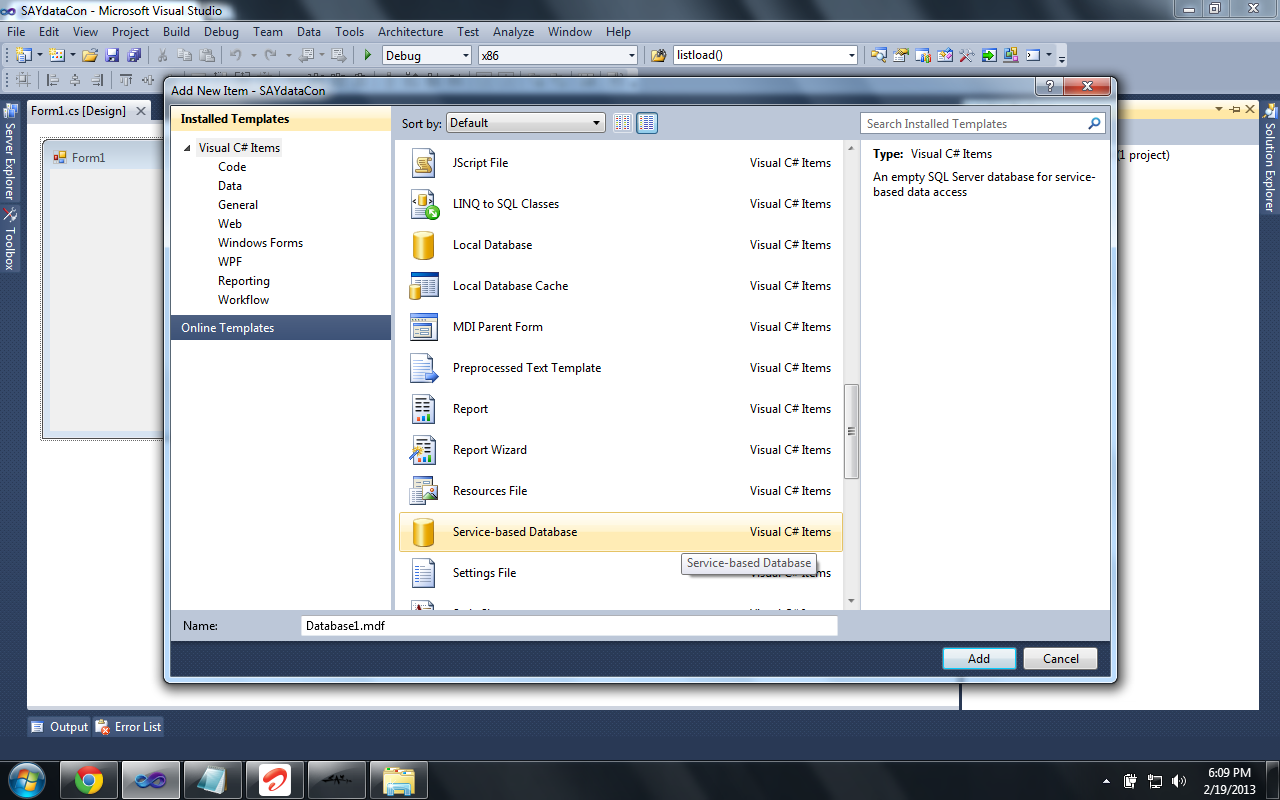The image size is (1280, 800).
Task: Launch Google Chrome from the taskbar
Action: pos(89,780)
